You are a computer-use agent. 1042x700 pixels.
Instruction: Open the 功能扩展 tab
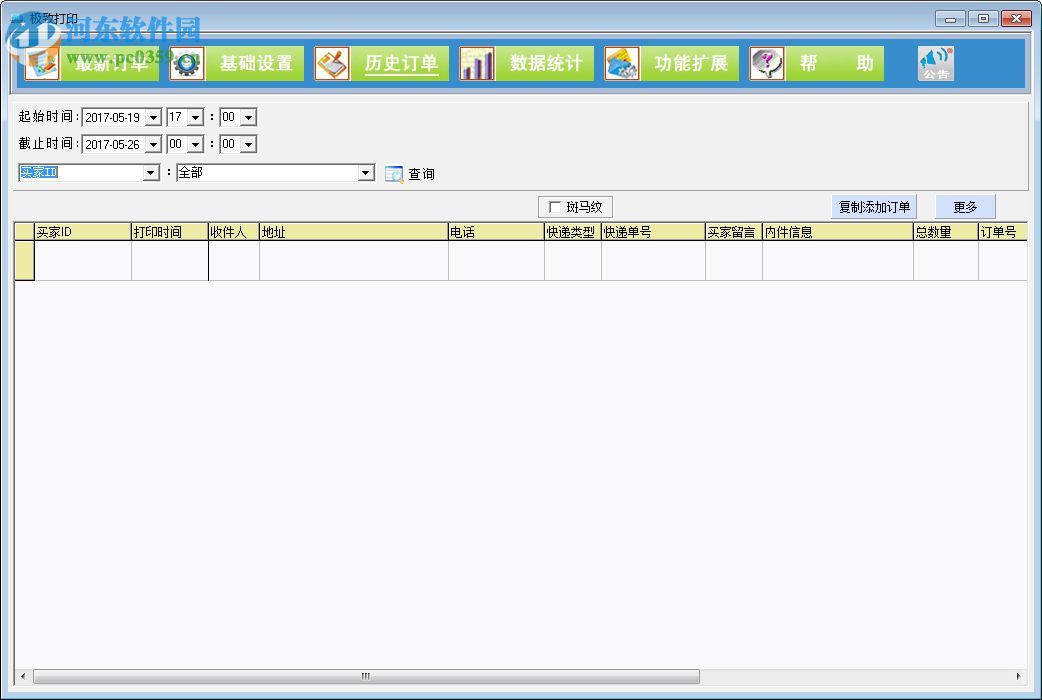690,64
